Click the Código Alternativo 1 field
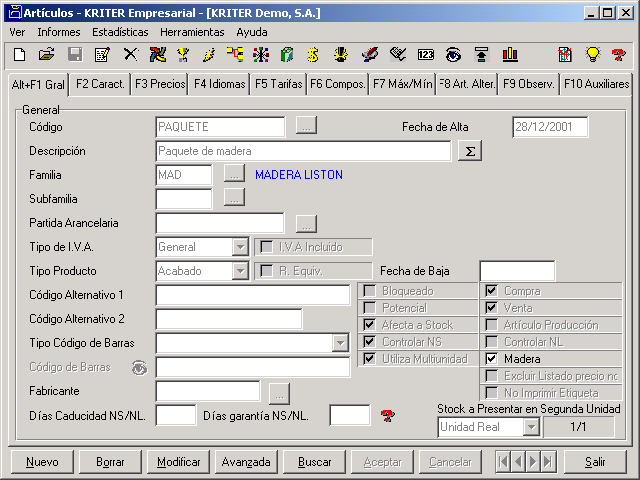This screenshot has width=640, height=480. click(253, 295)
